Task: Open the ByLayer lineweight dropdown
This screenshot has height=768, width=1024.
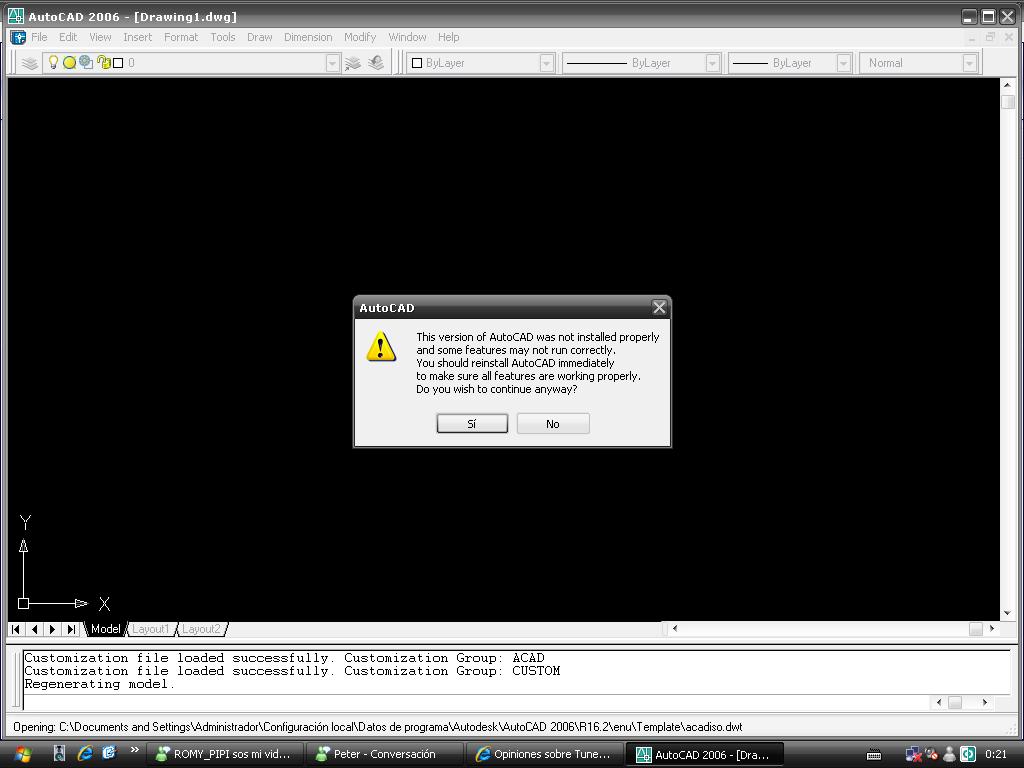Action: click(x=843, y=63)
